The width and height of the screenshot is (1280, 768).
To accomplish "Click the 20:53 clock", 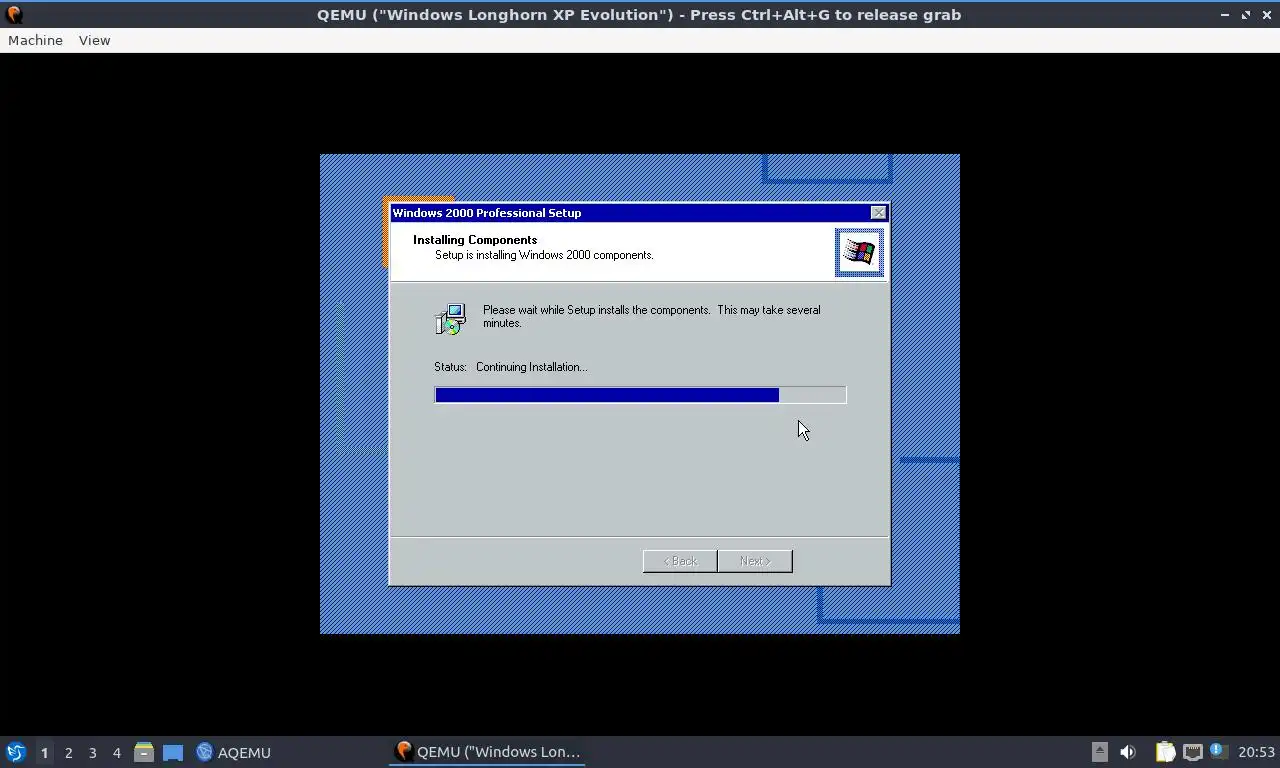I will tap(1256, 752).
